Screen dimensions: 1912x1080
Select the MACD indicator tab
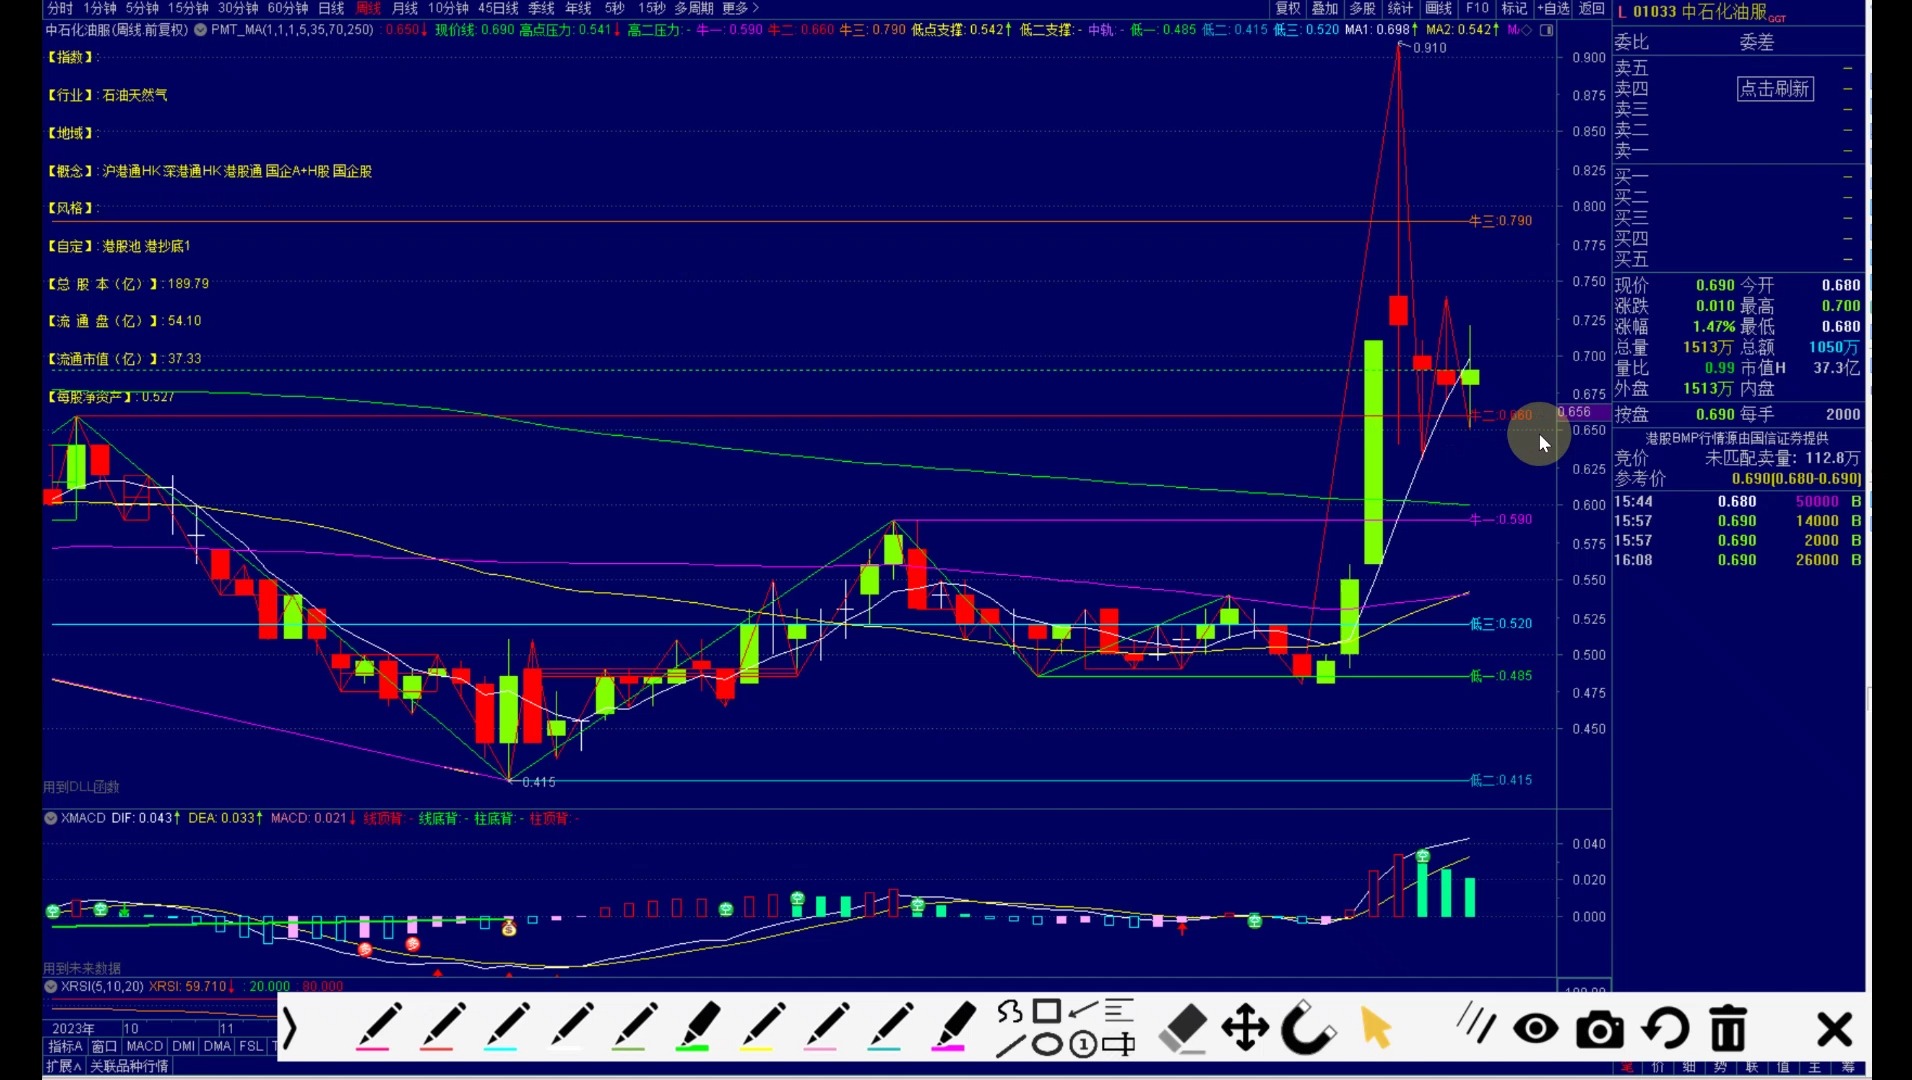[145, 1046]
